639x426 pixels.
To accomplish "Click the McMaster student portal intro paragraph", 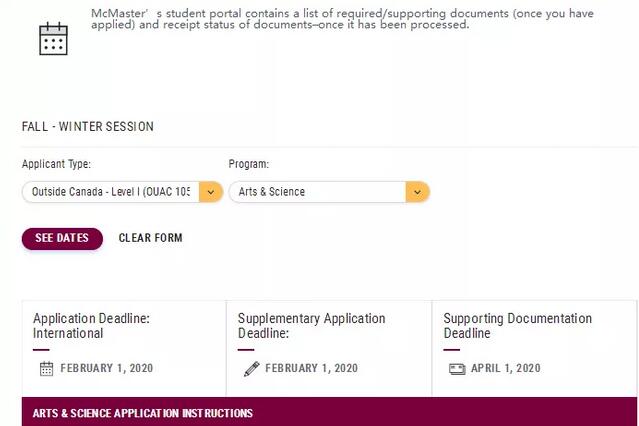I will (342, 19).
